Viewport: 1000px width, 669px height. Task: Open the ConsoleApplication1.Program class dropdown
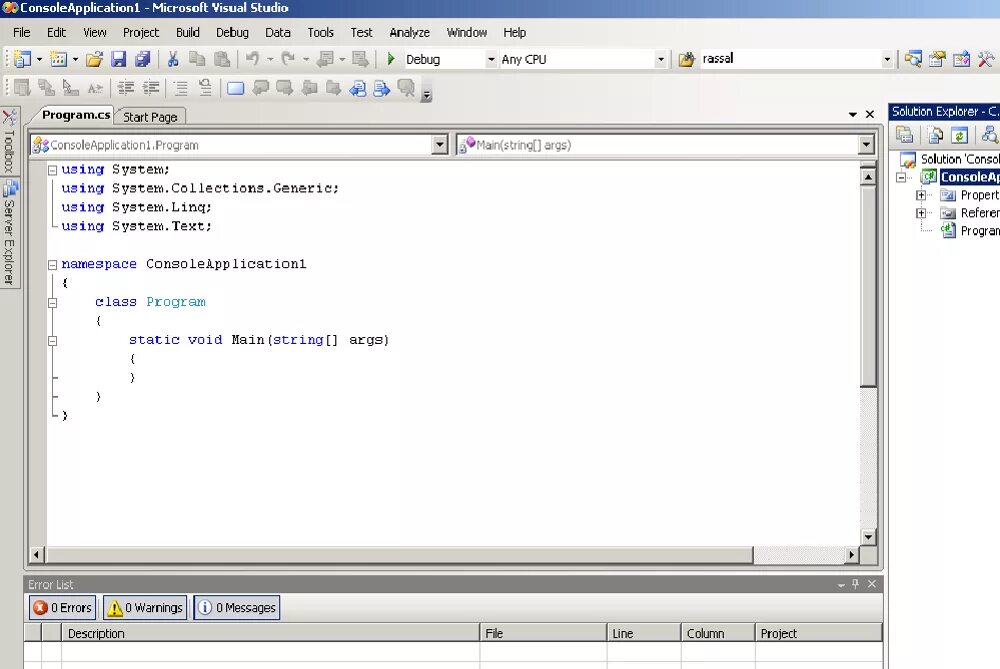[x=439, y=145]
